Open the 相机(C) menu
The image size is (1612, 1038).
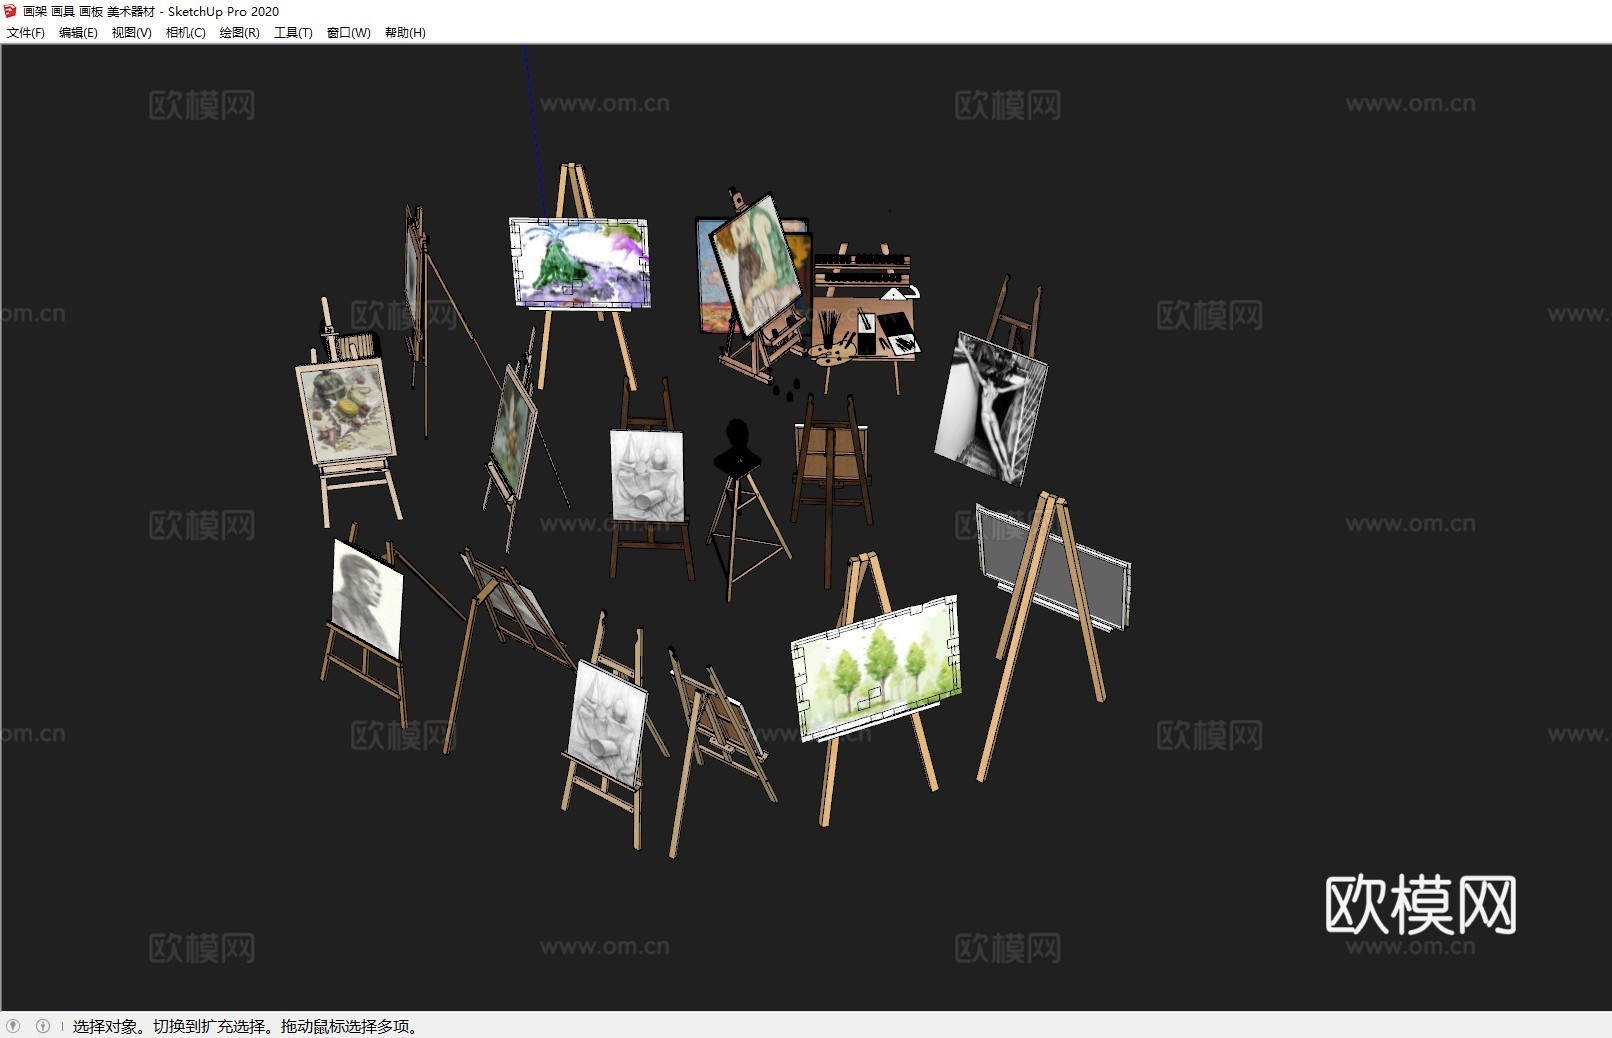click(185, 33)
